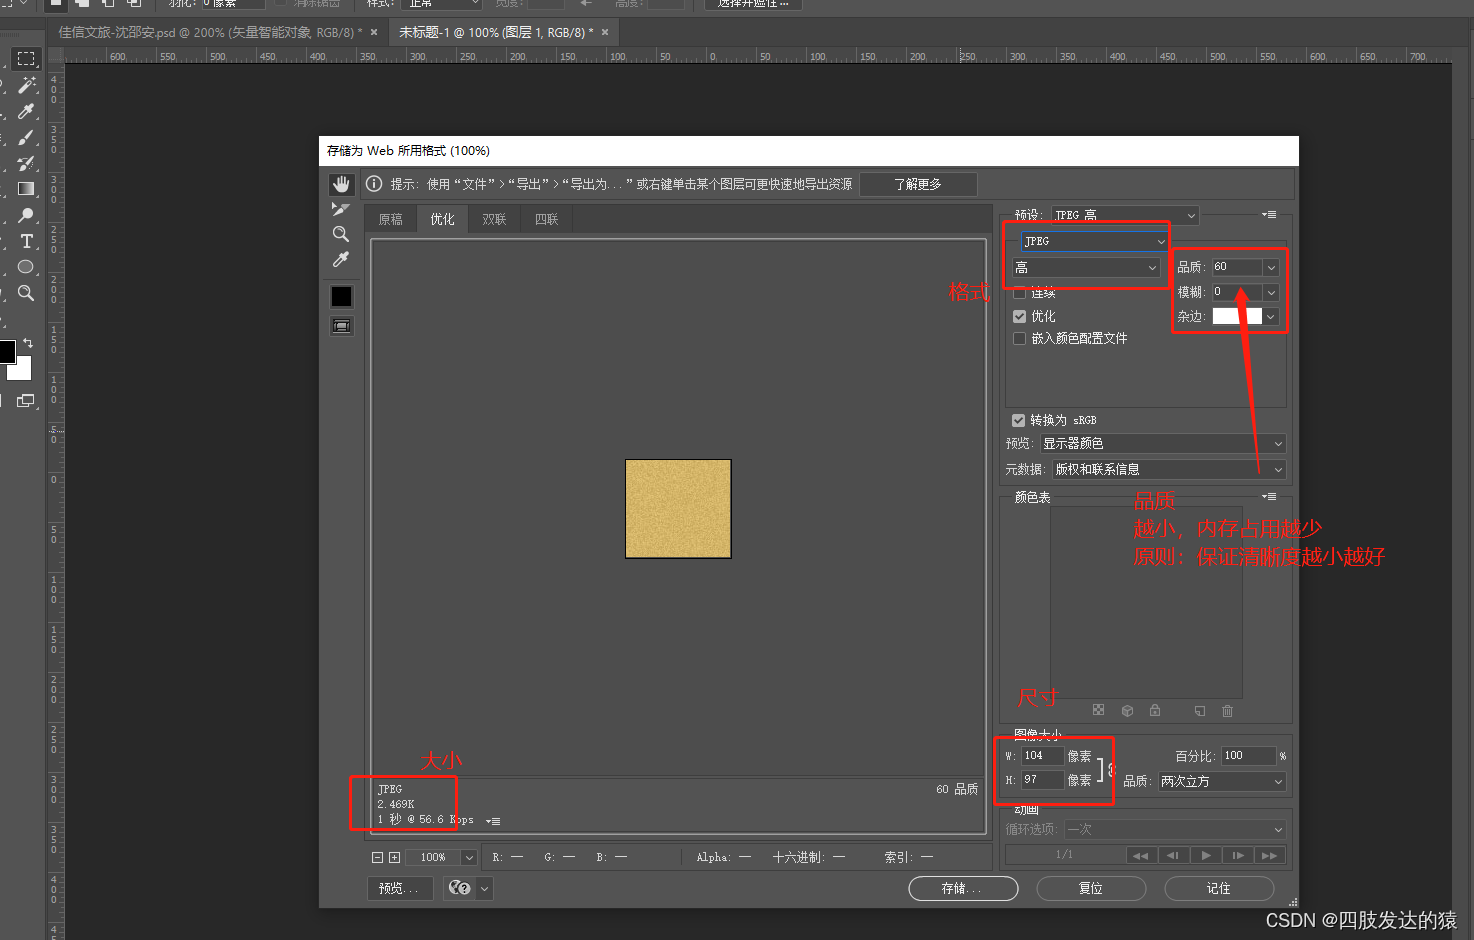Click web-safe cube icon in color table

(x=1127, y=710)
